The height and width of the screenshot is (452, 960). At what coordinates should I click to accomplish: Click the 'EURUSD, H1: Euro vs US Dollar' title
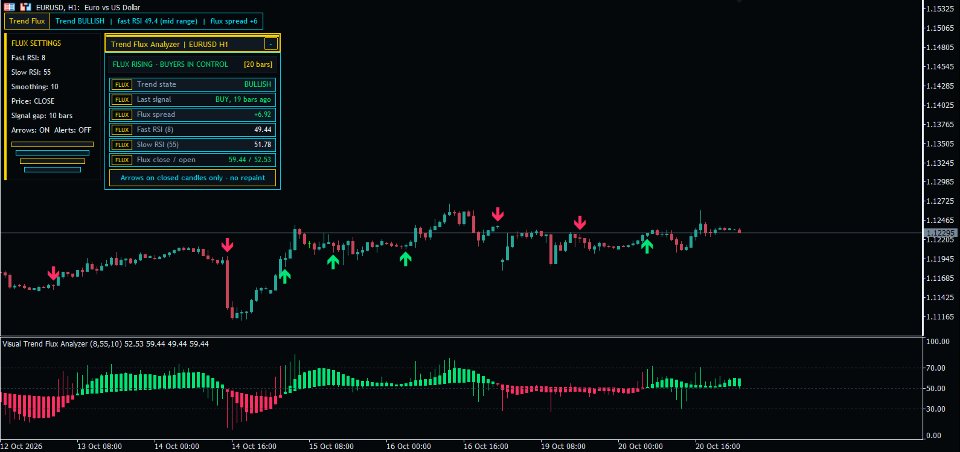tap(88, 6)
